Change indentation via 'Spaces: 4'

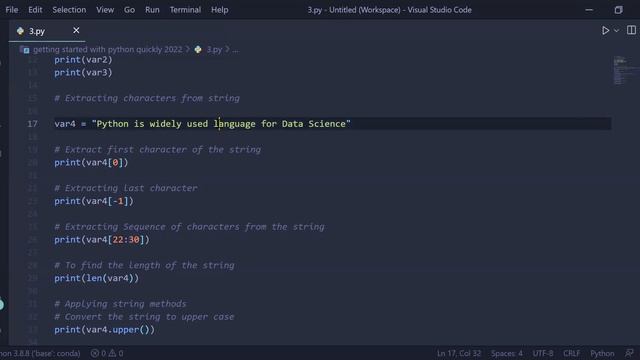click(x=507, y=353)
